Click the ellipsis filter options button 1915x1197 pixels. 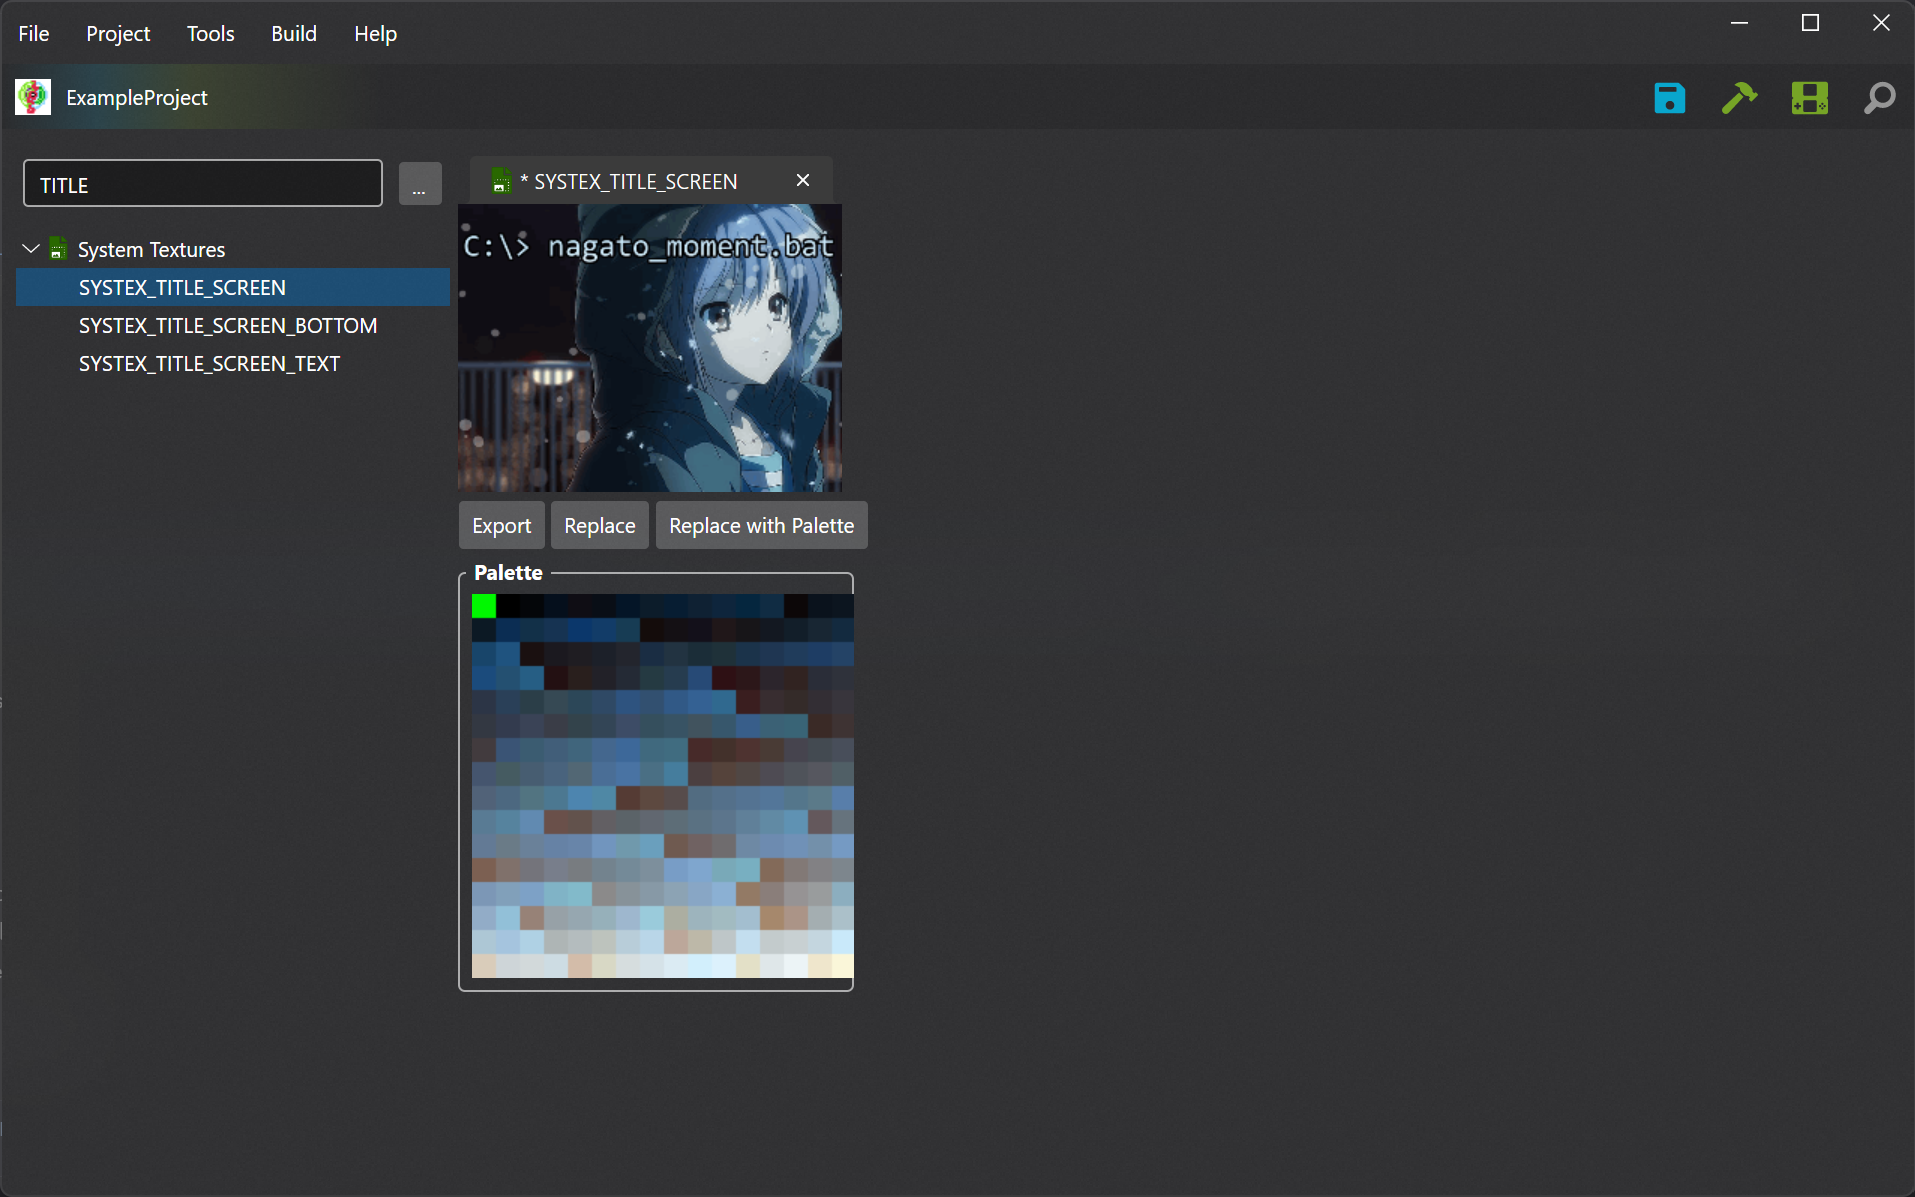click(420, 184)
